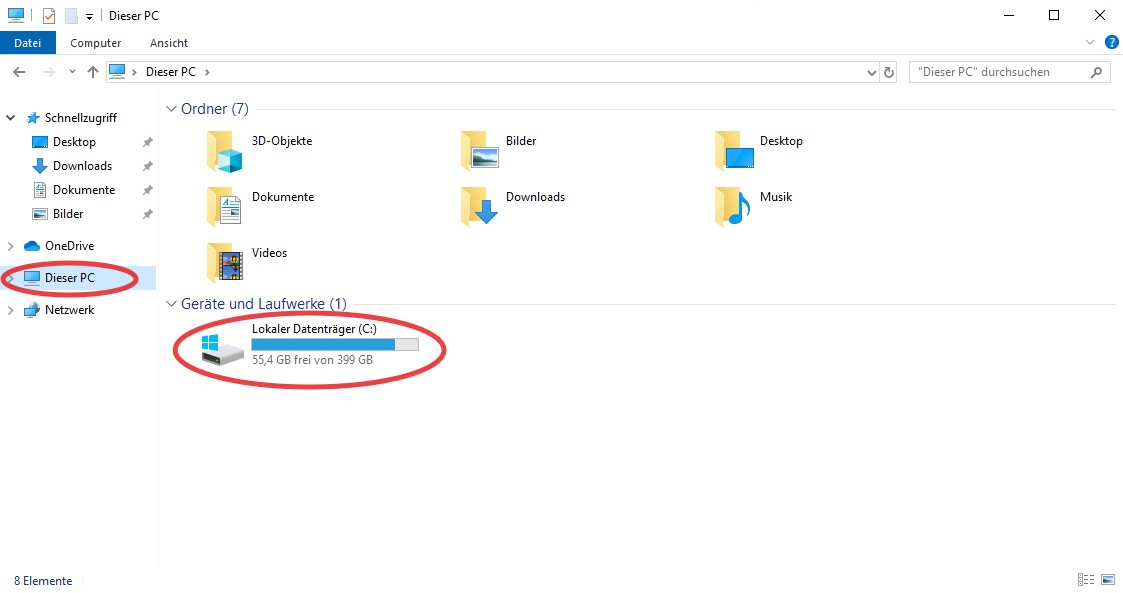The width and height of the screenshot is (1123, 593).
Task: Select Desktop in Schnellzugriff
Action: (x=74, y=142)
